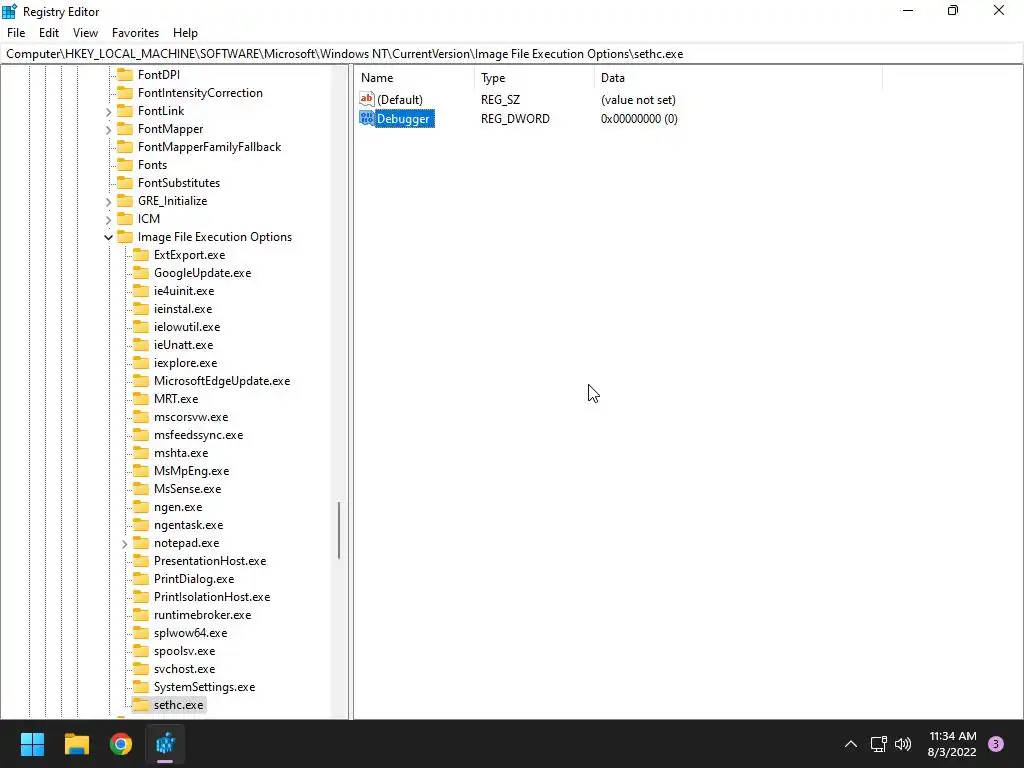Open the volume speaker tray icon

(903, 744)
